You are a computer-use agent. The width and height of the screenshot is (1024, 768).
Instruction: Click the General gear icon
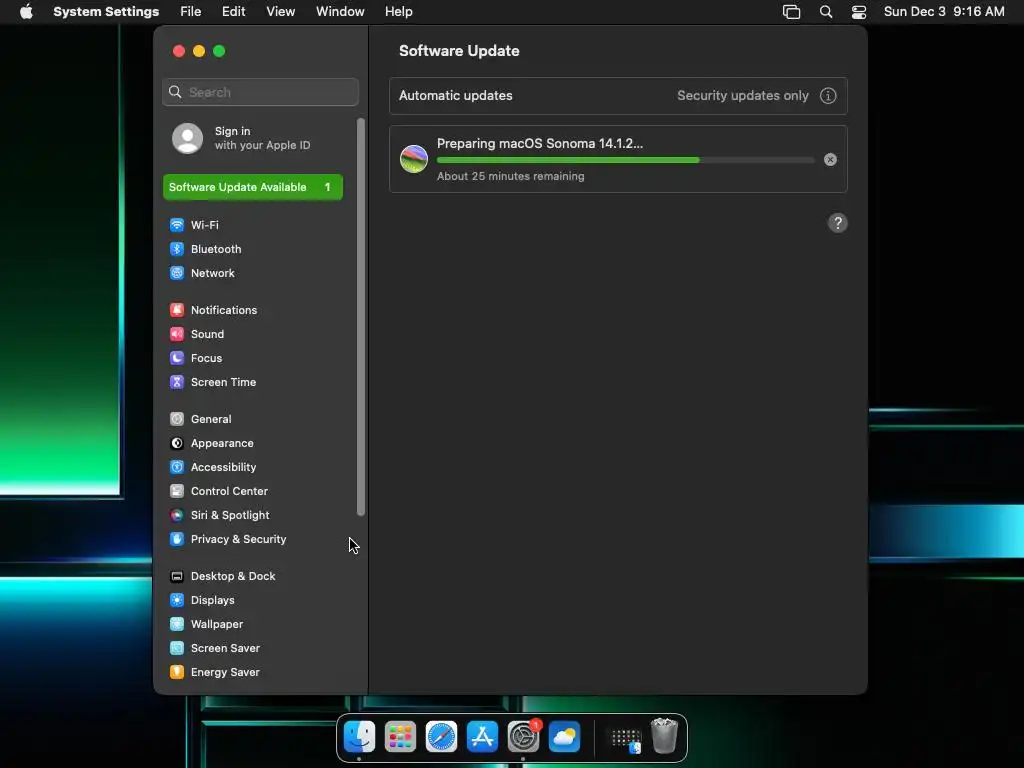point(177,419)
